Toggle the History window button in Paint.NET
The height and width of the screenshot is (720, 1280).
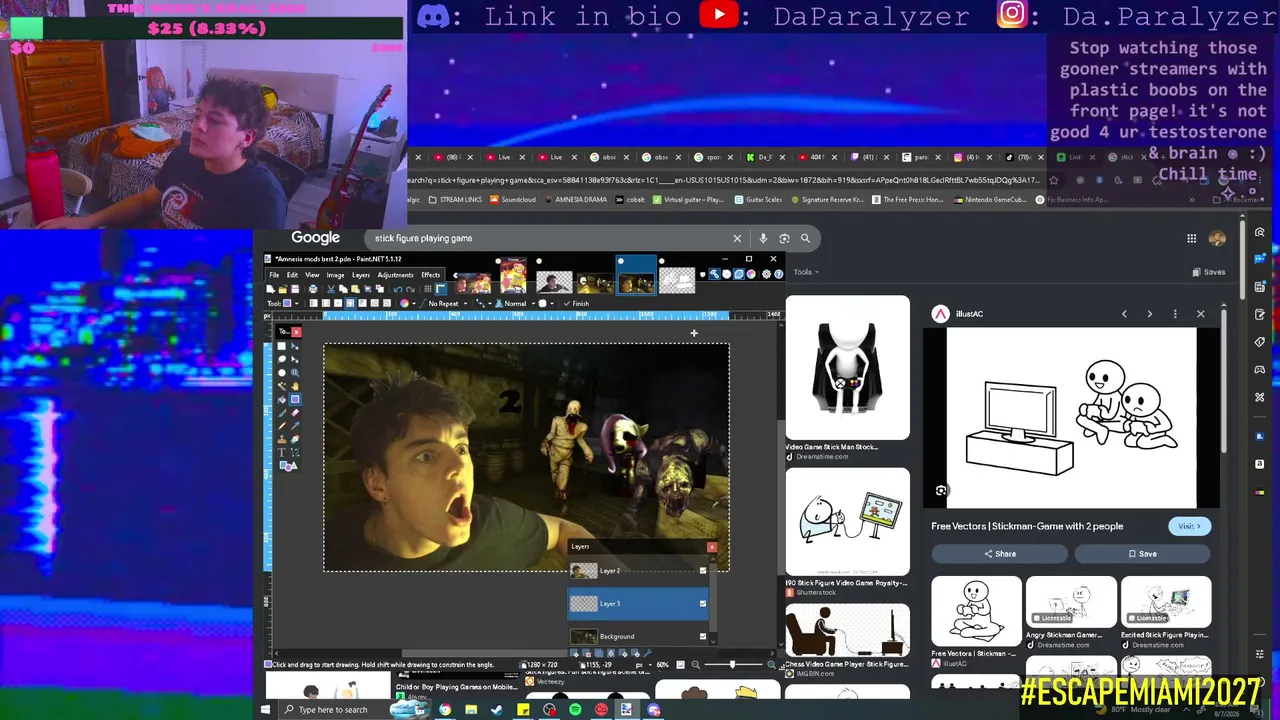coord(728,274)
